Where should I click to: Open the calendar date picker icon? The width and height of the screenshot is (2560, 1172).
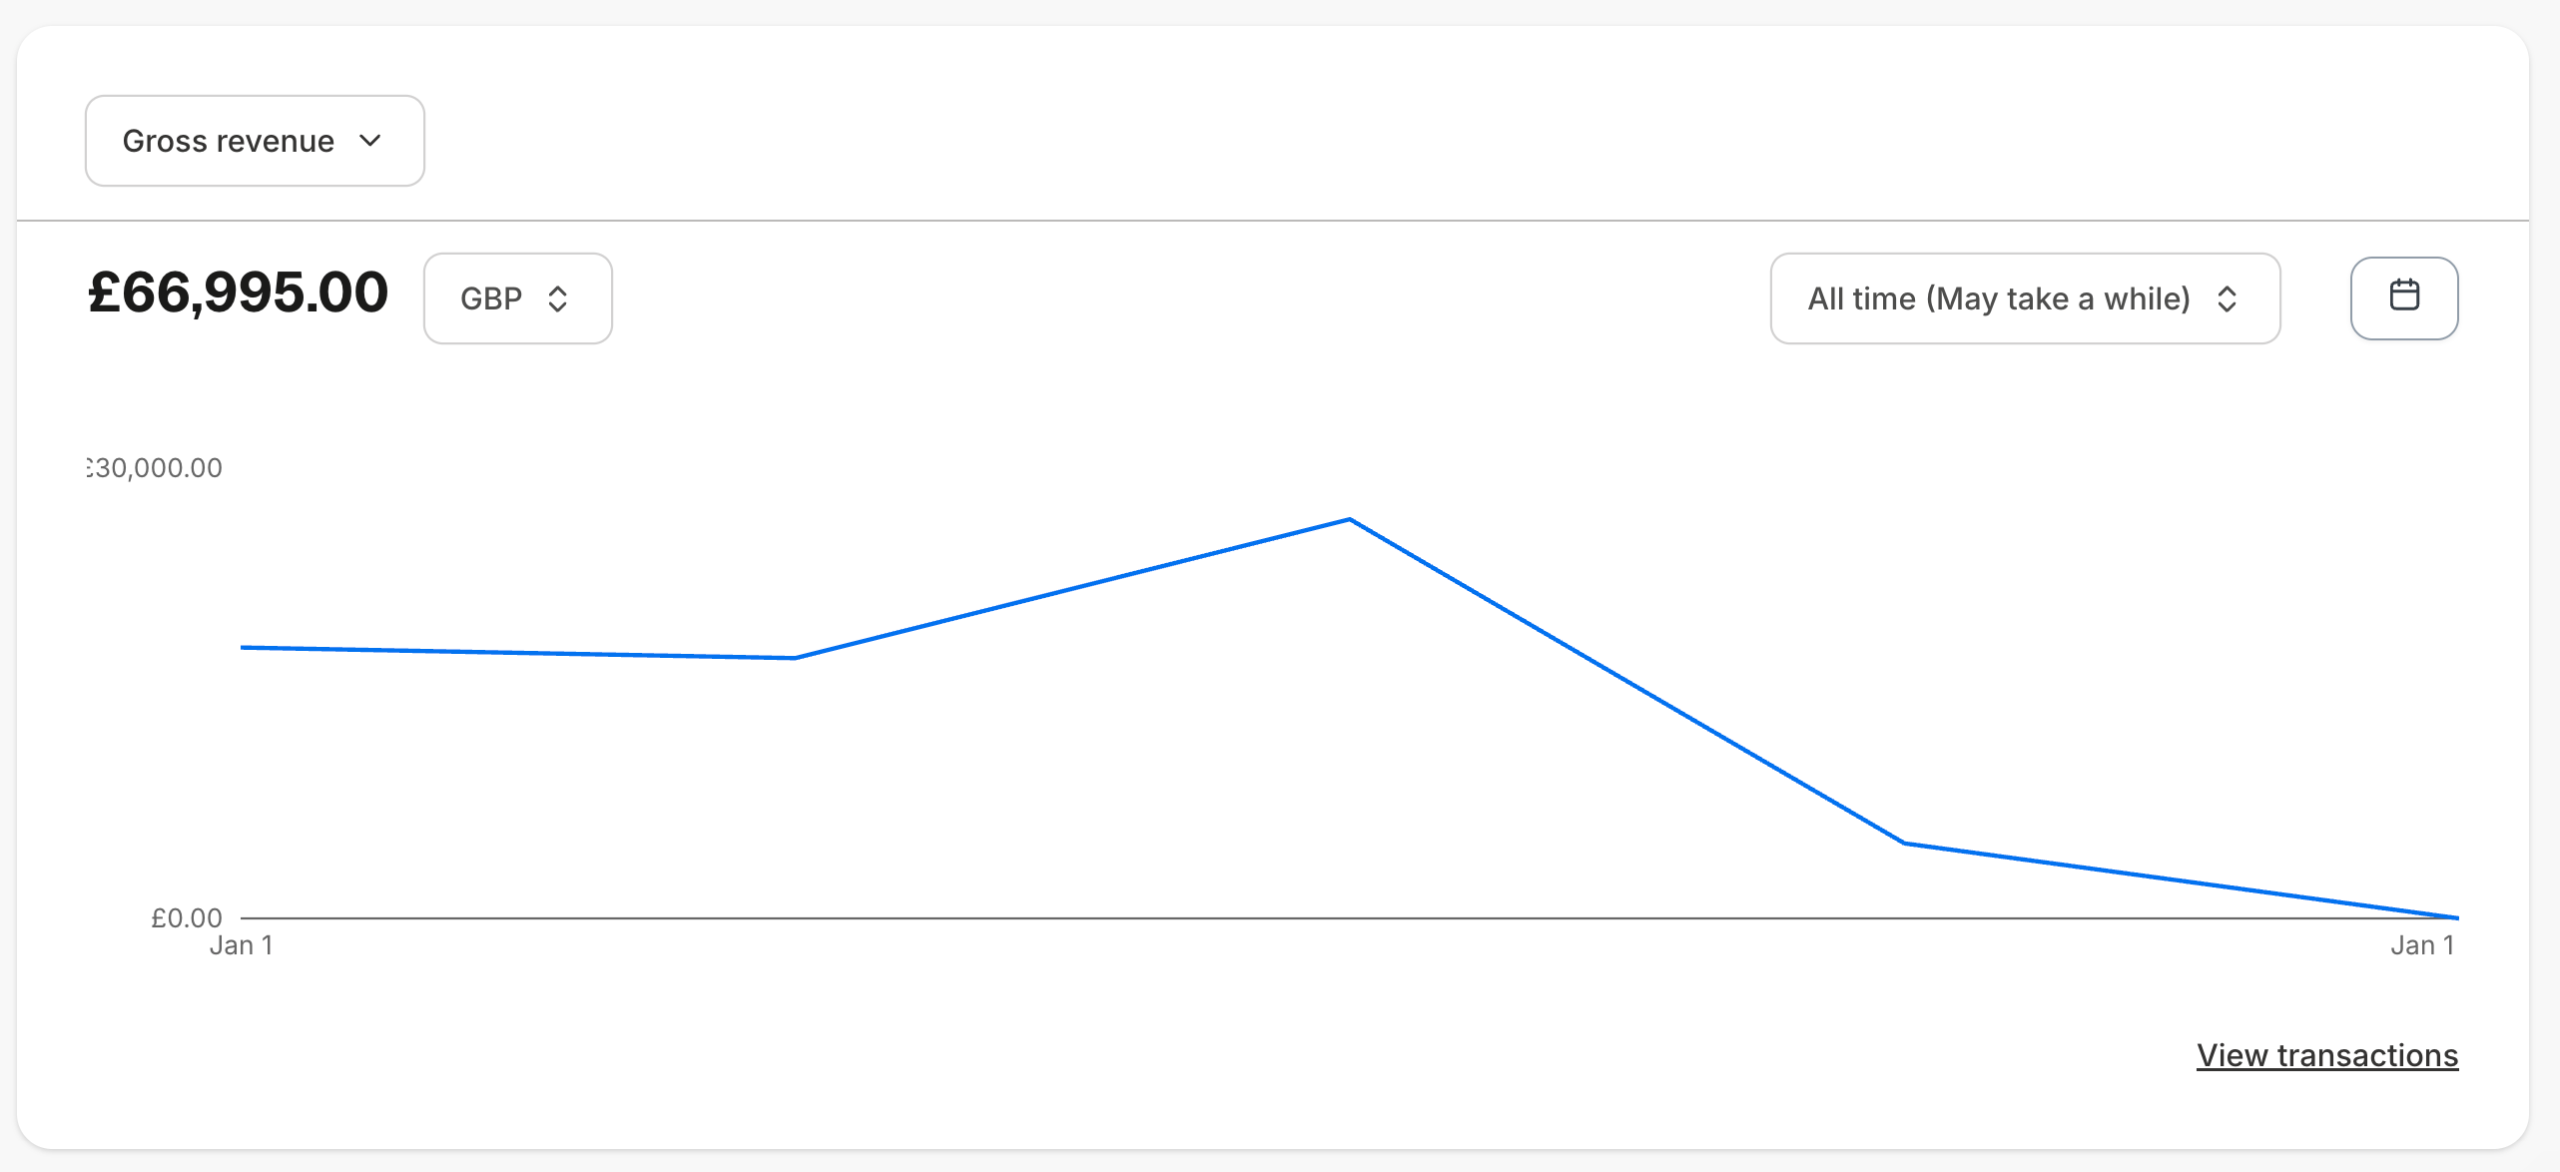[x=2404, y=298]
